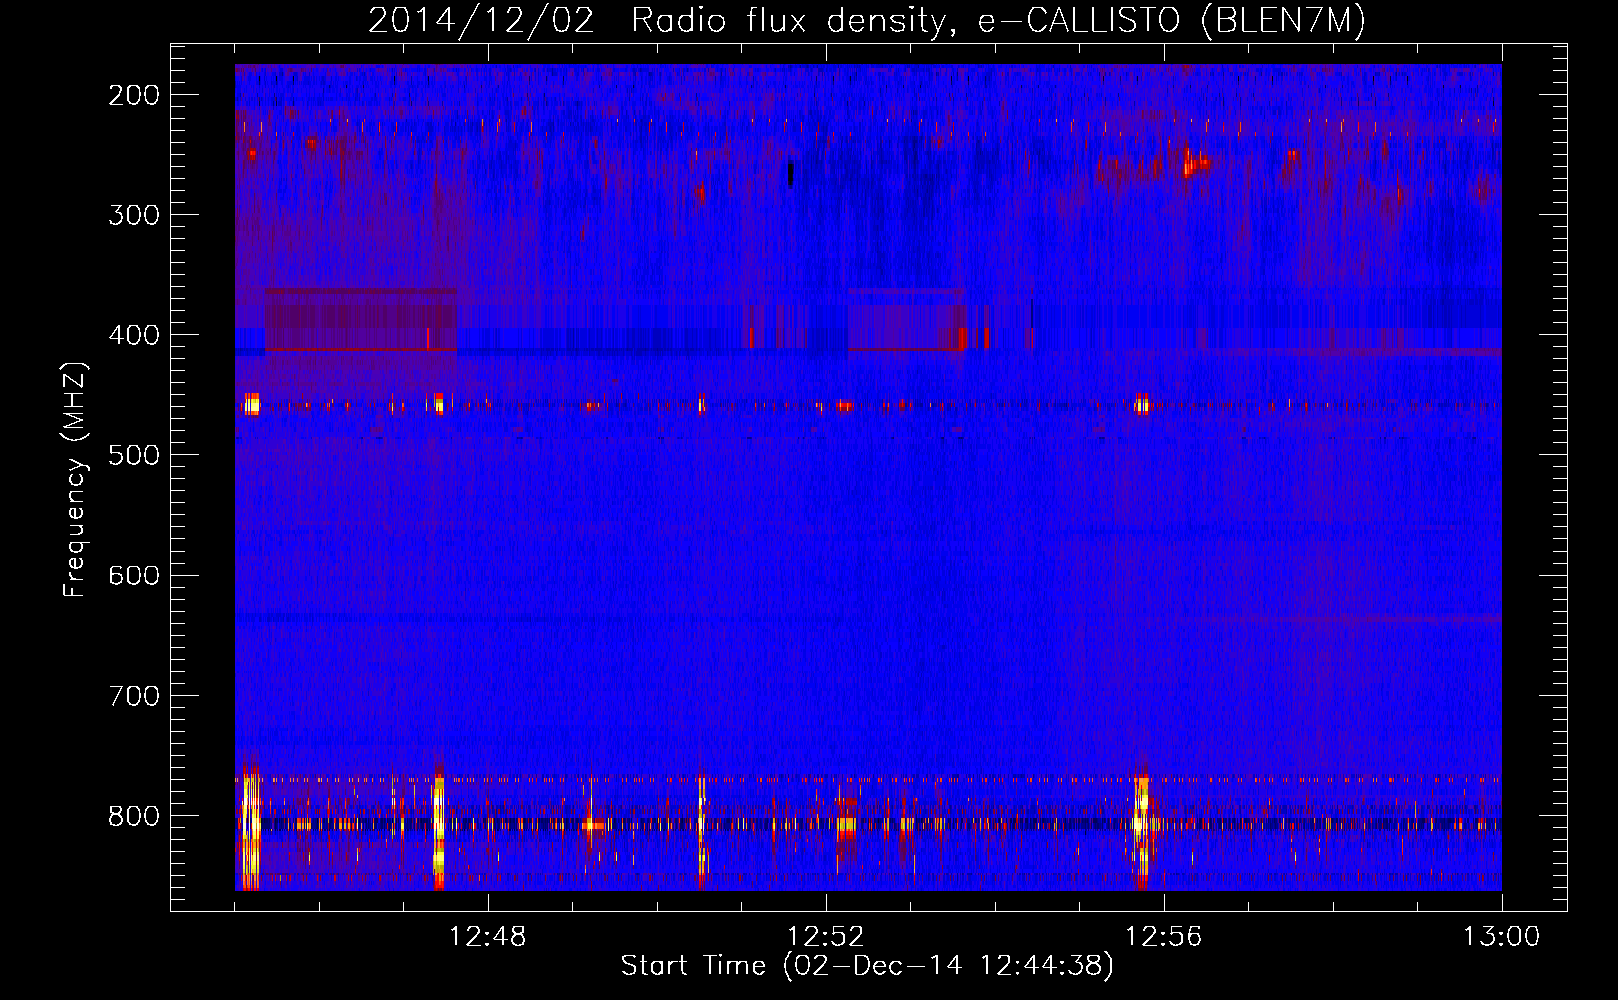Viewport: 1618px width, 1000px height.
Task: Click the 800 frequency tick label
Action: pyautogui.click(x=134, y=816)
